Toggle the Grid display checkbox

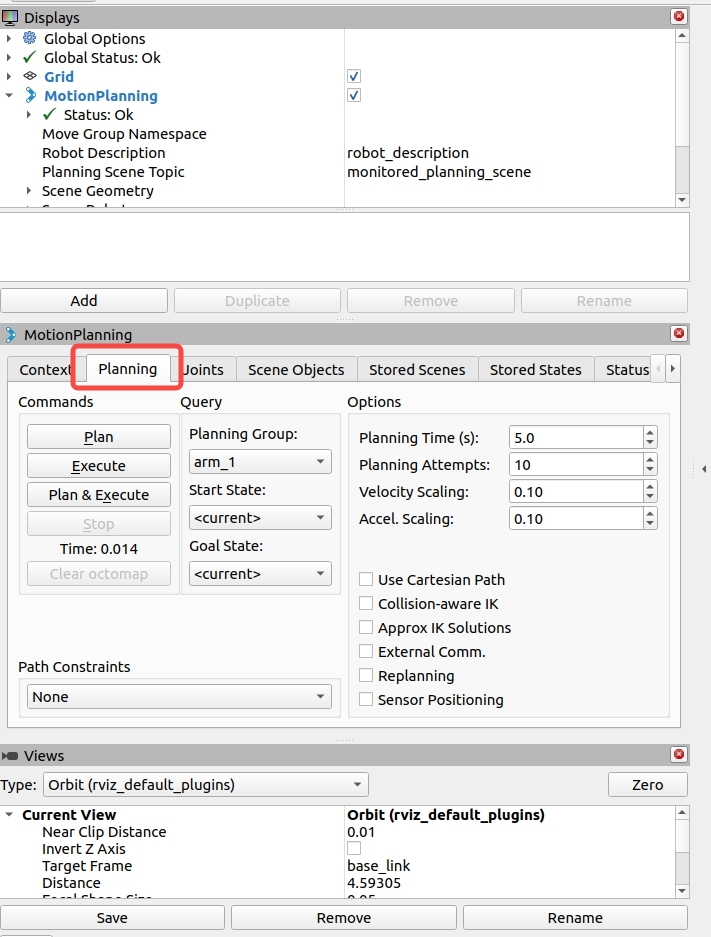[354, 76]
